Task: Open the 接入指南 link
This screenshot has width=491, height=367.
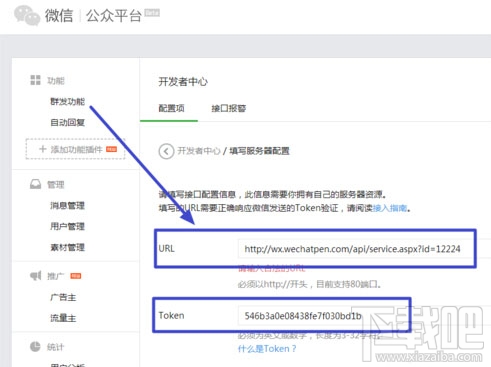Action: 390,208
